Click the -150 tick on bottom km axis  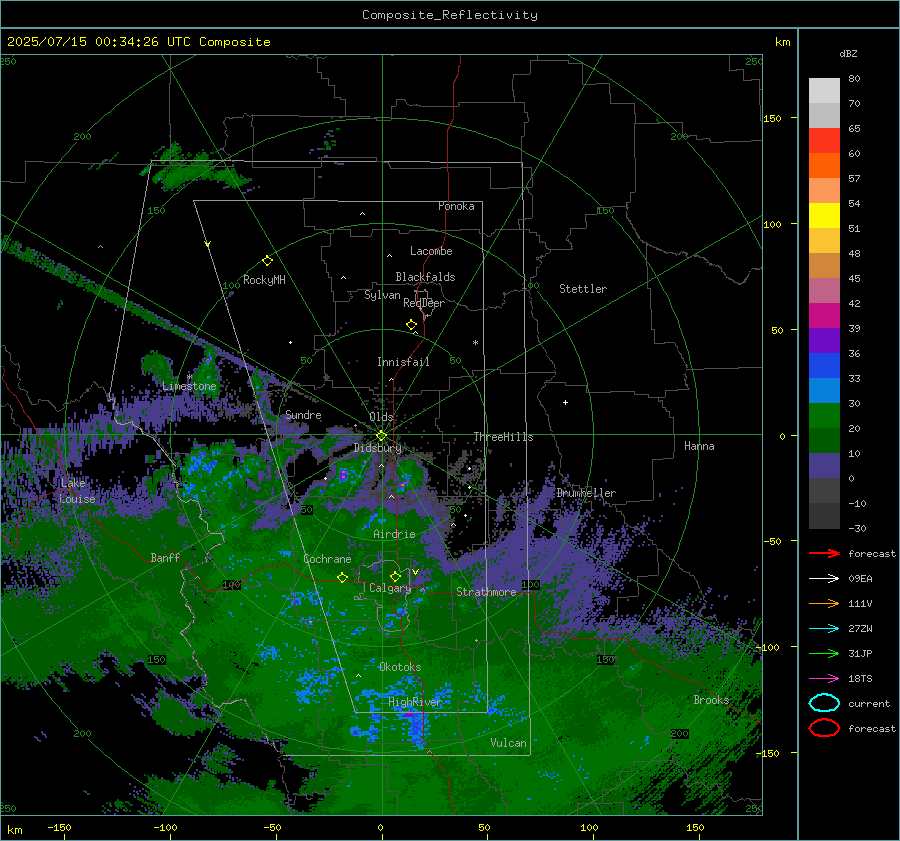coord(59,827)
